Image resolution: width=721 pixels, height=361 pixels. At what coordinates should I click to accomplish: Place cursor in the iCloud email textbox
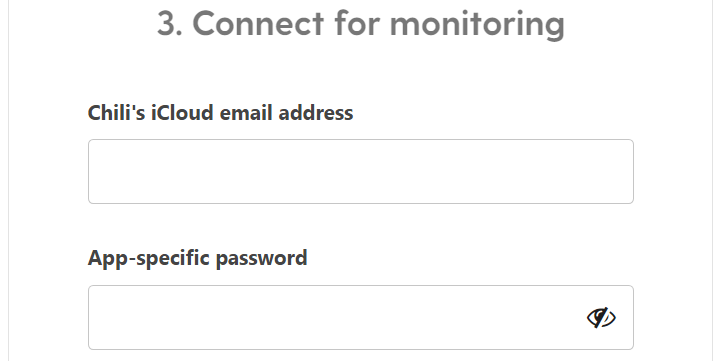click(361, 172)
